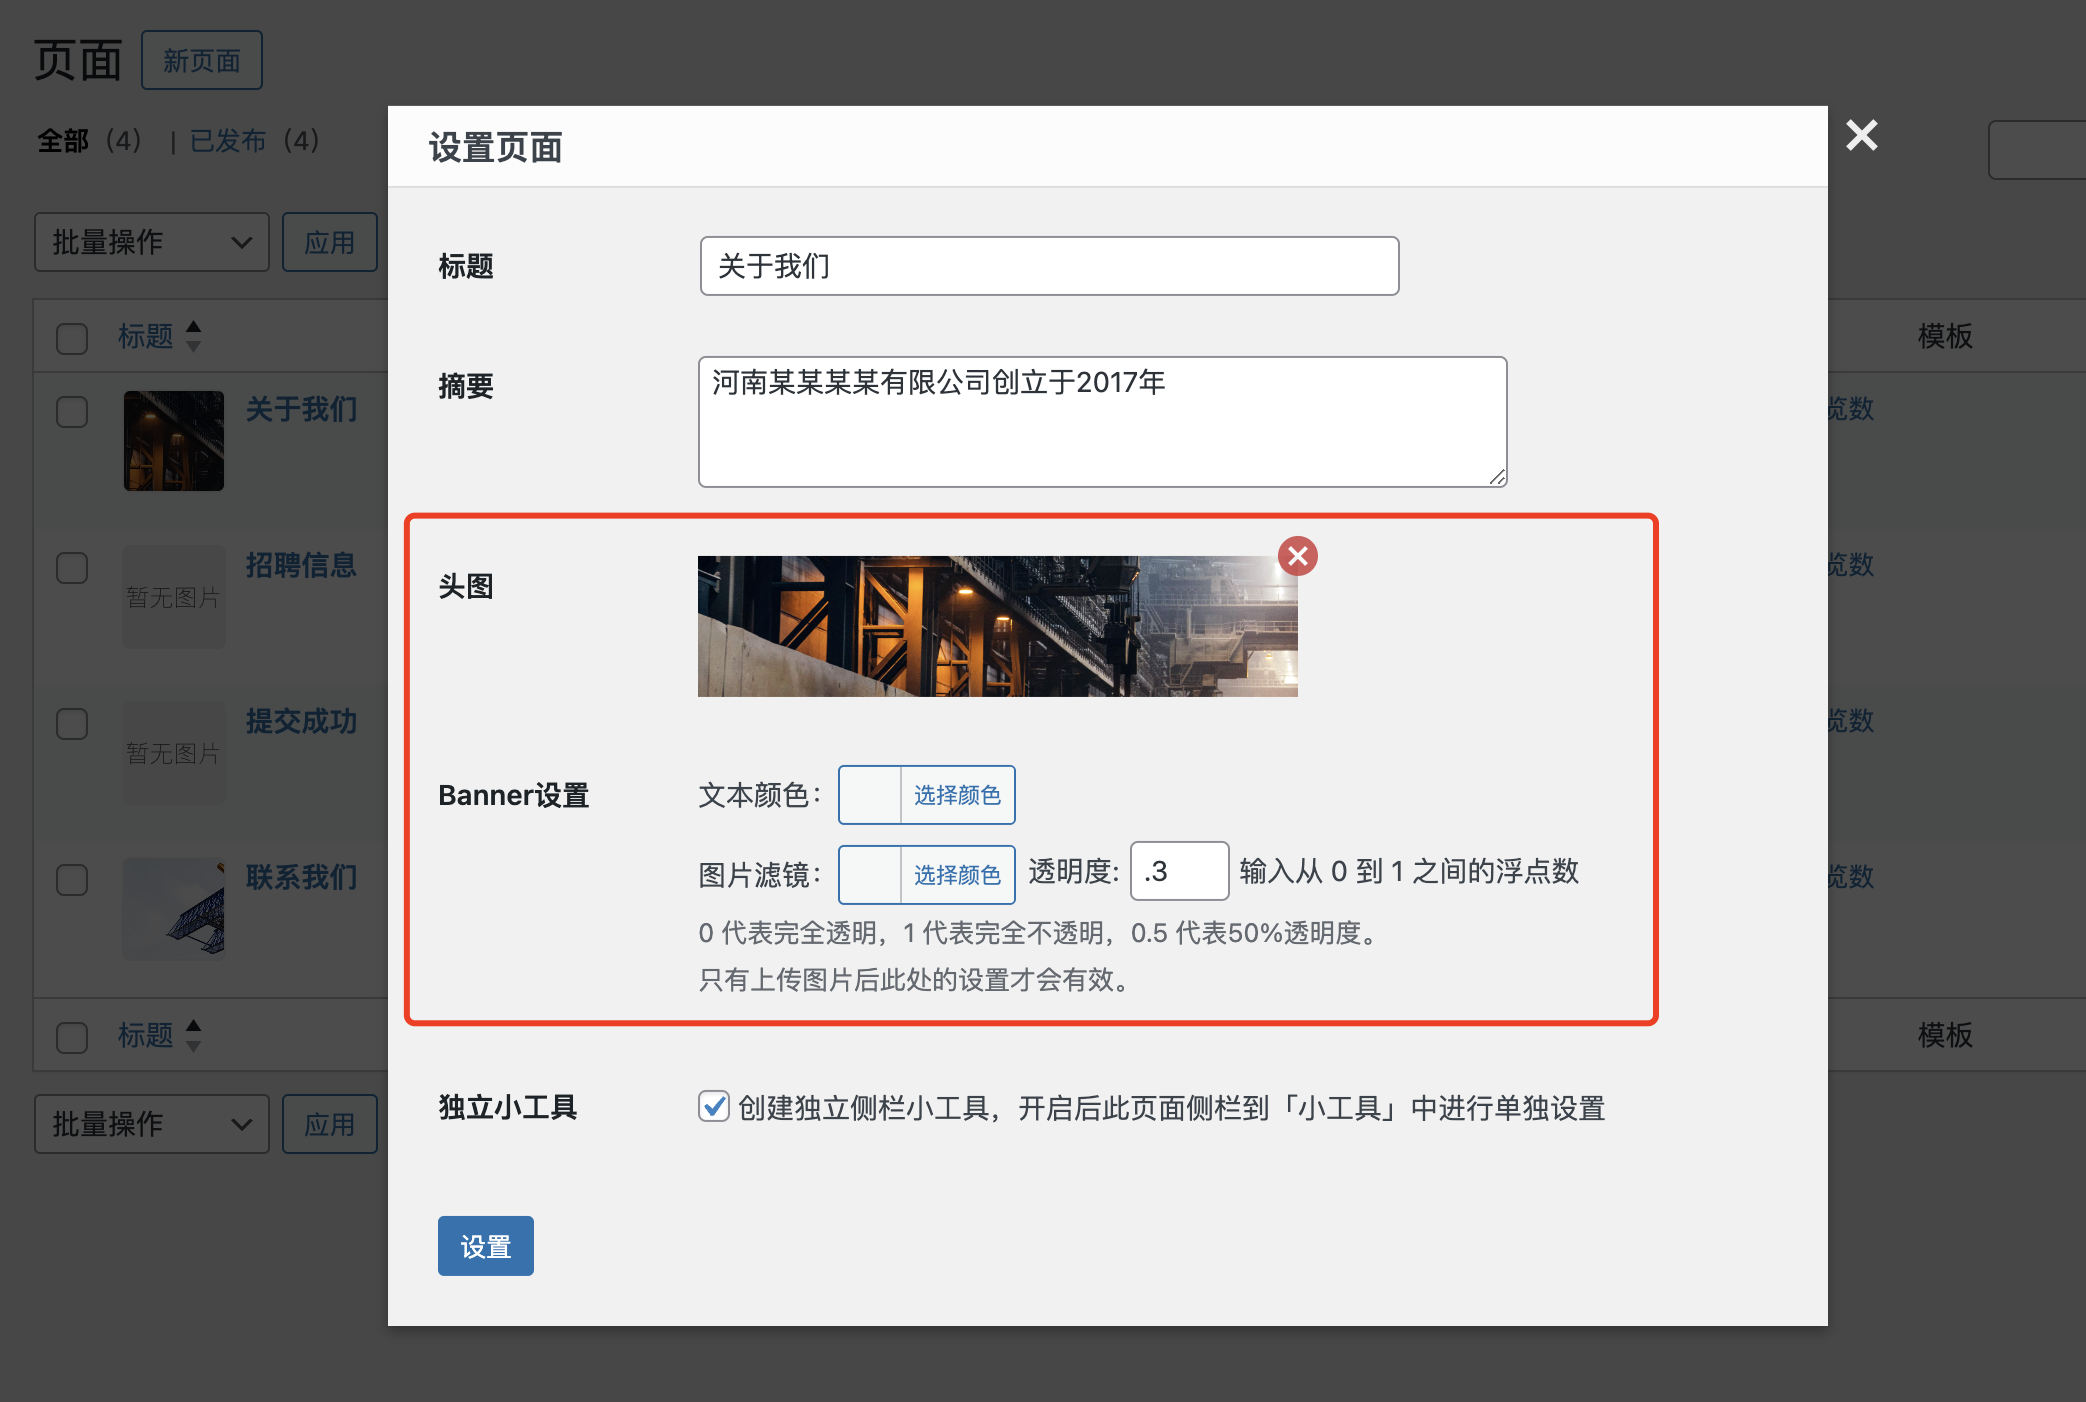This screenshot has height=1402, width=2086.
Task: Click the 联系我们 page thumbnail
Action: (x=174, y=909)
